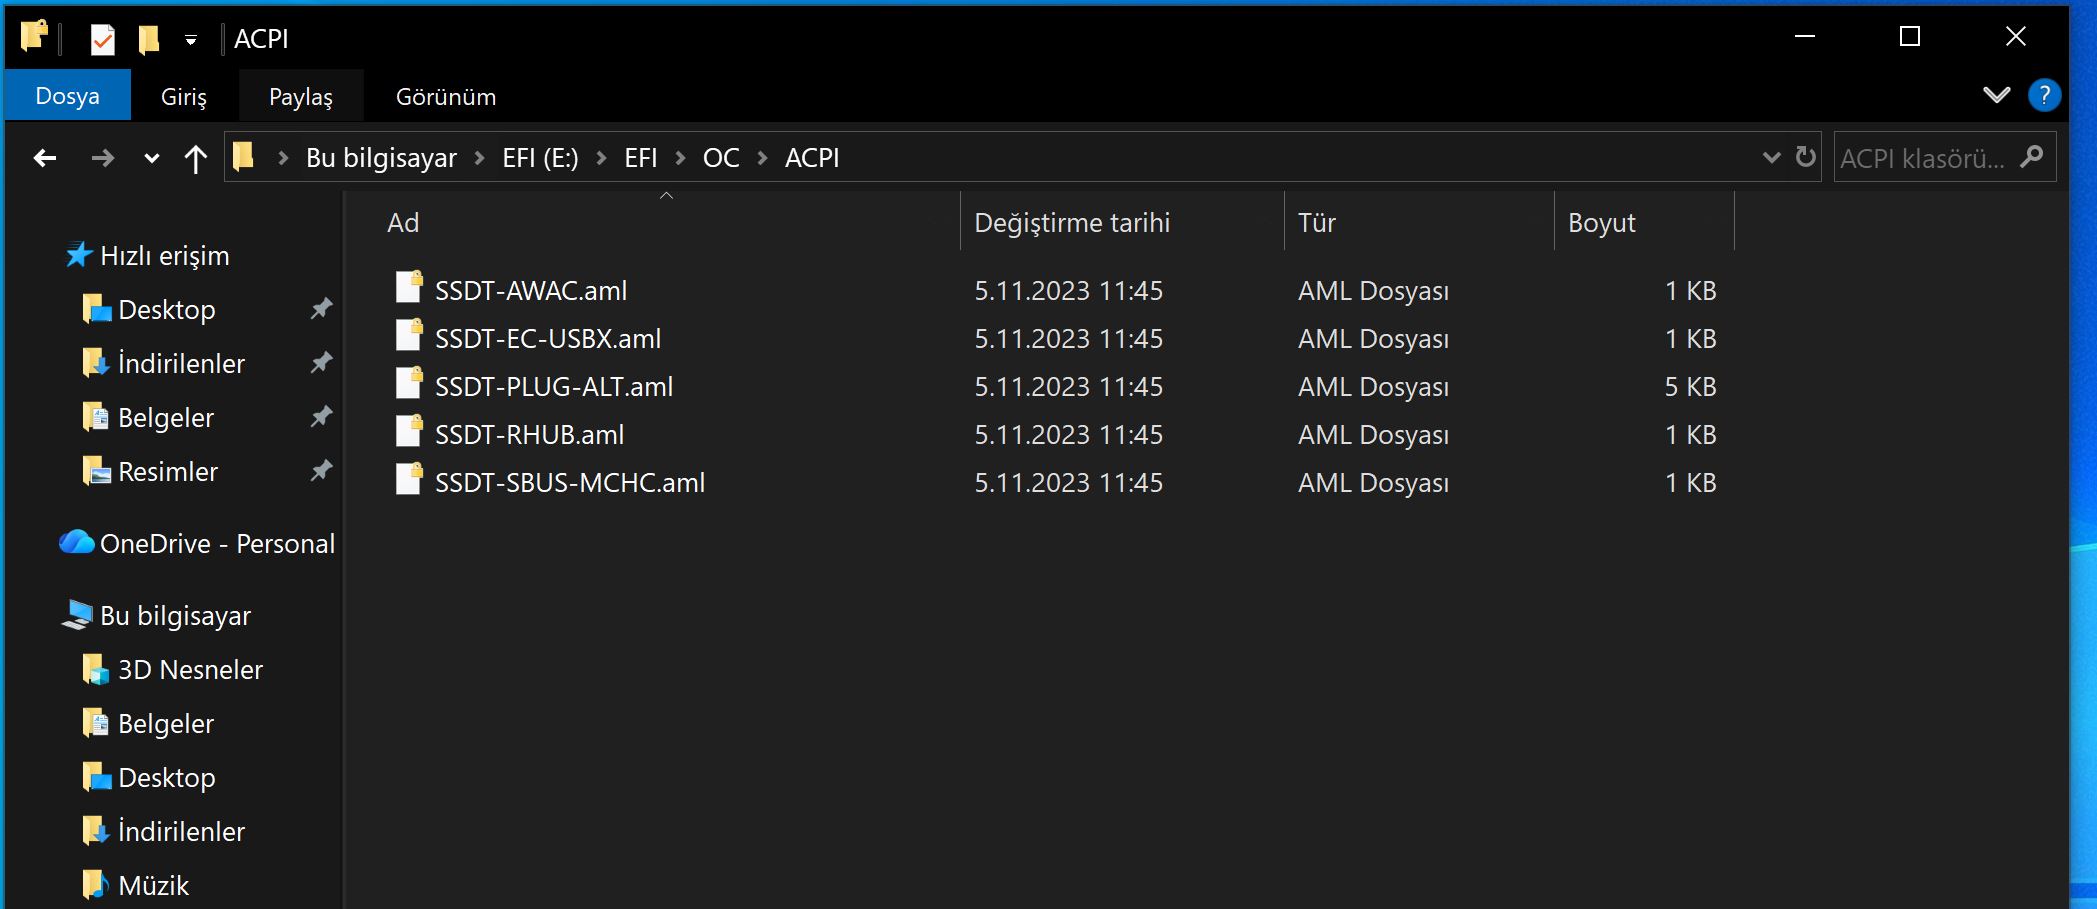
Task: Navigate to OC in the breadcrumb
Action: 720,158
